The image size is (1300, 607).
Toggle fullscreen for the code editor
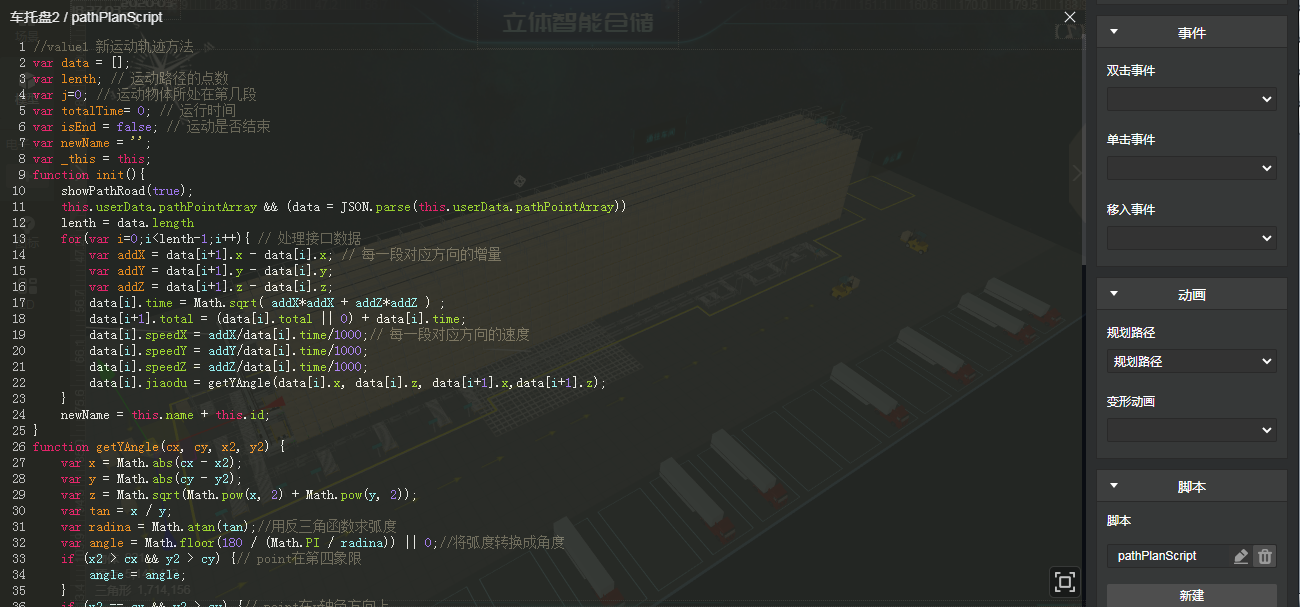pyautogui.click(x=1064, y=582)
